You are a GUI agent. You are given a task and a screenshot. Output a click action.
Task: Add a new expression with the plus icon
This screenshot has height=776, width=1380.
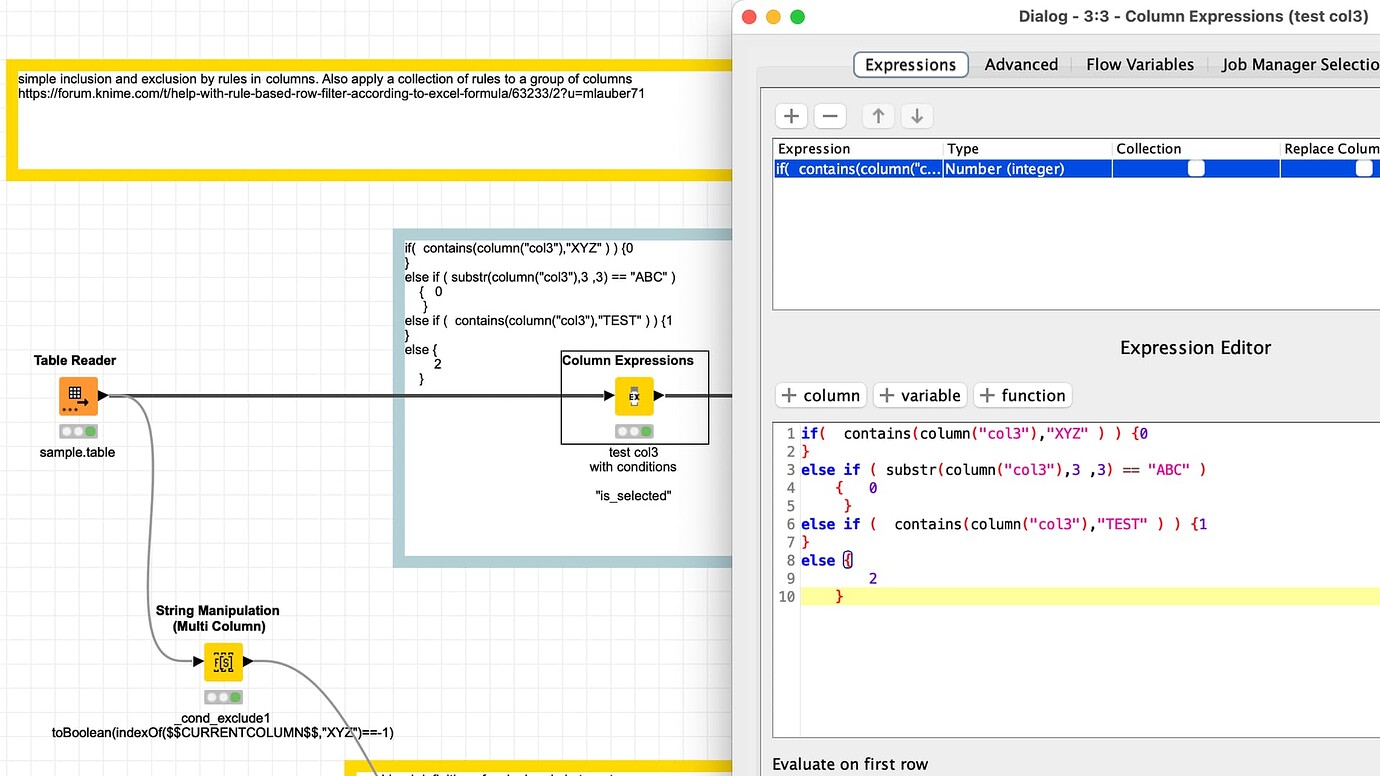791,115
